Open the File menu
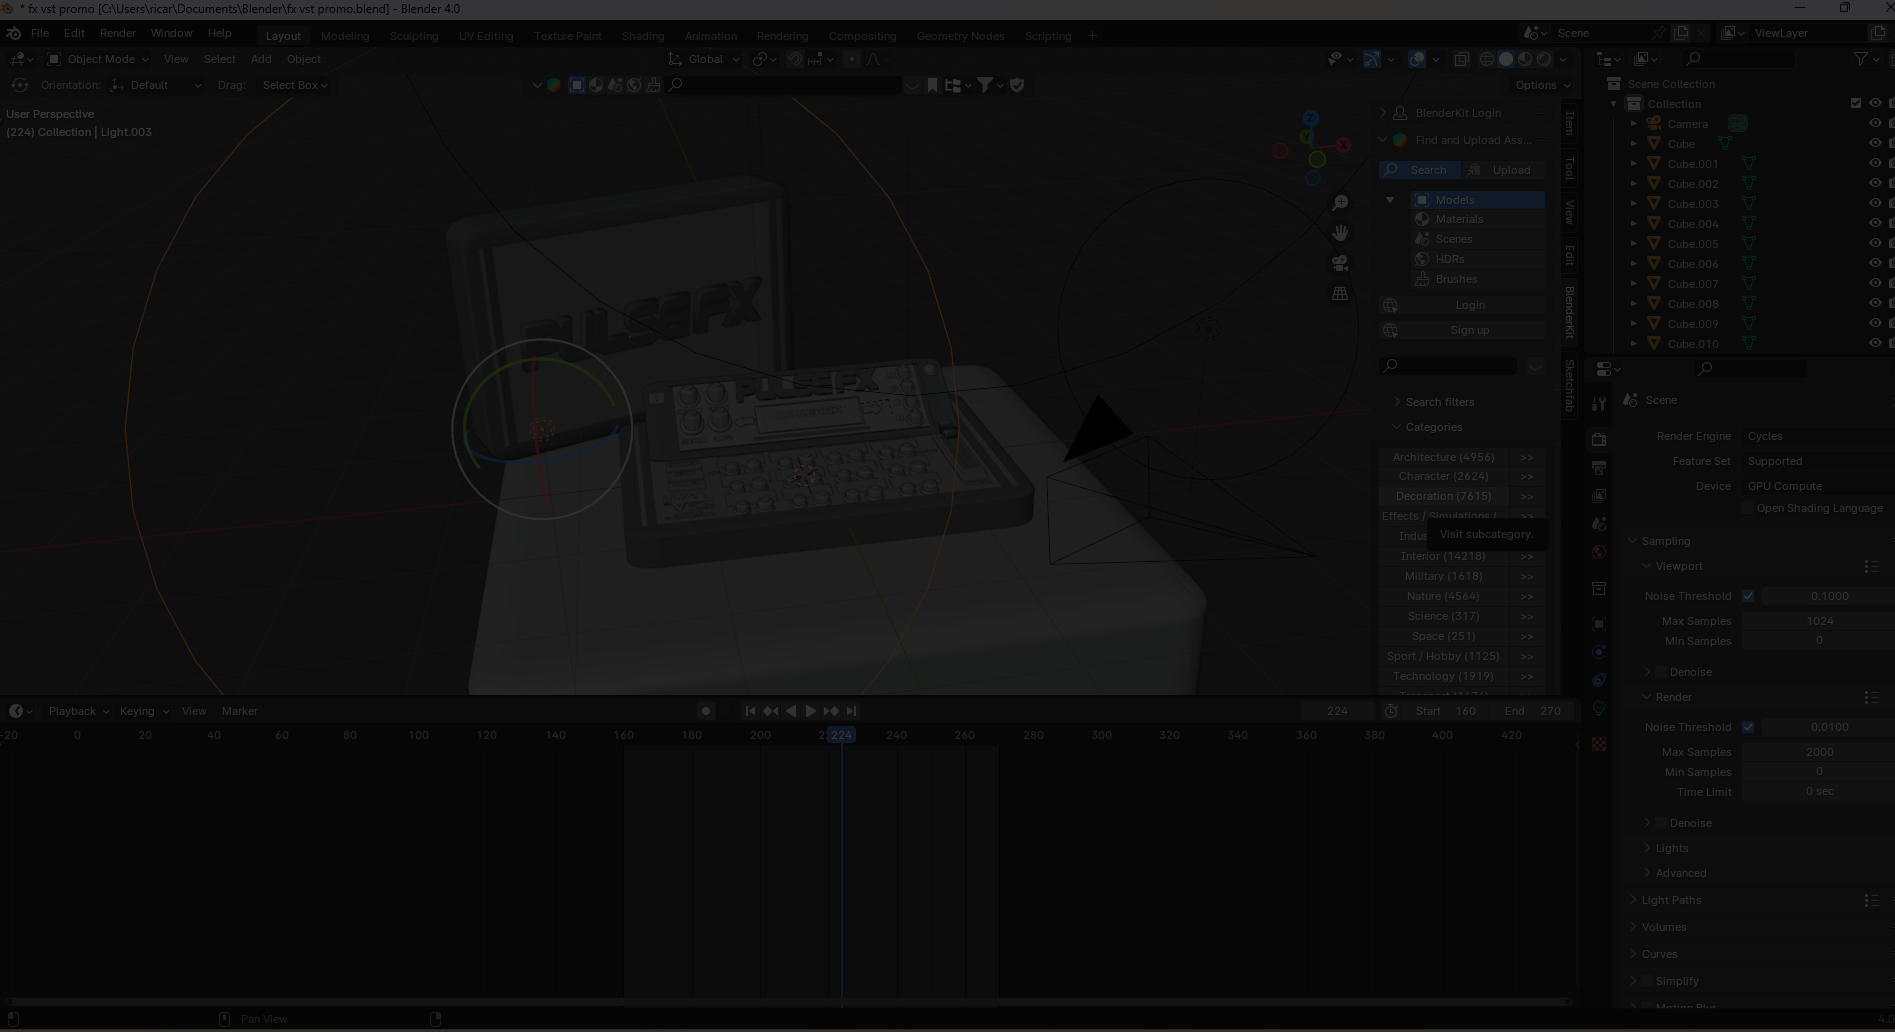The width and height of the screenshot is (1895, 1032). point(40,33)
